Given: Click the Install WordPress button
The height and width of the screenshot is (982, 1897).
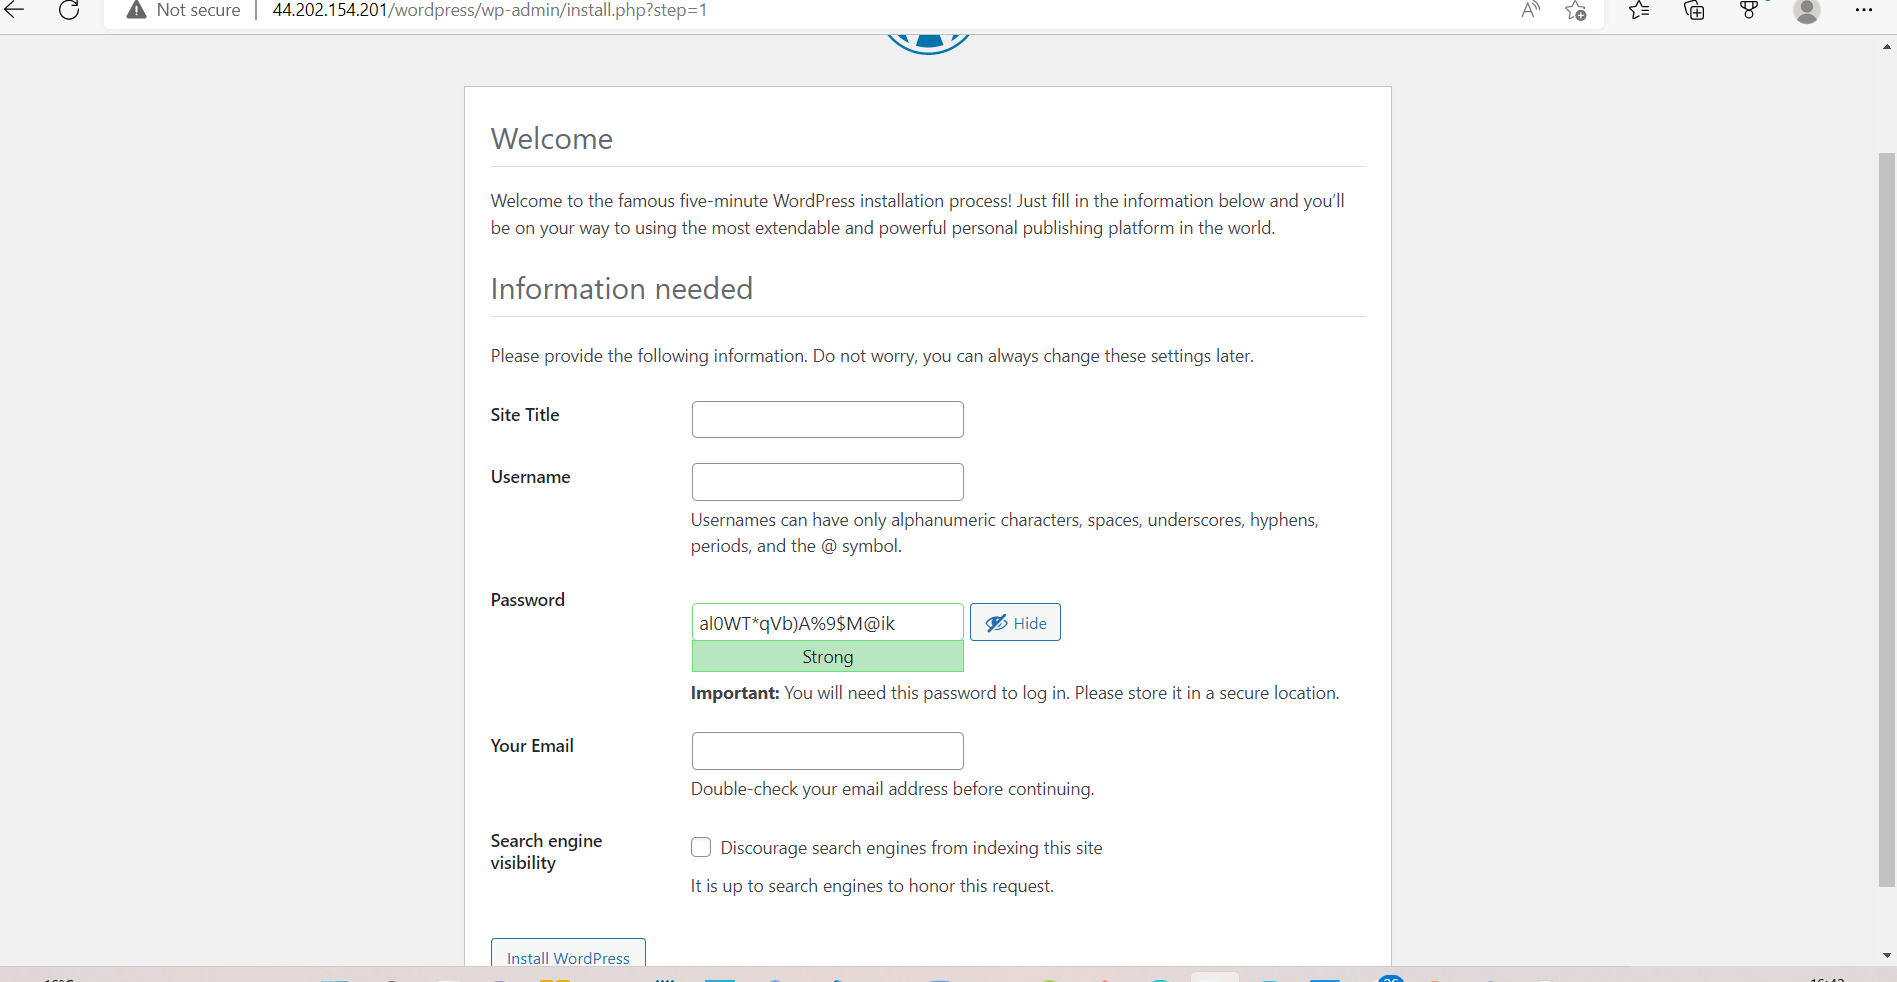Looking at the screenshot, I should point(568,953).
